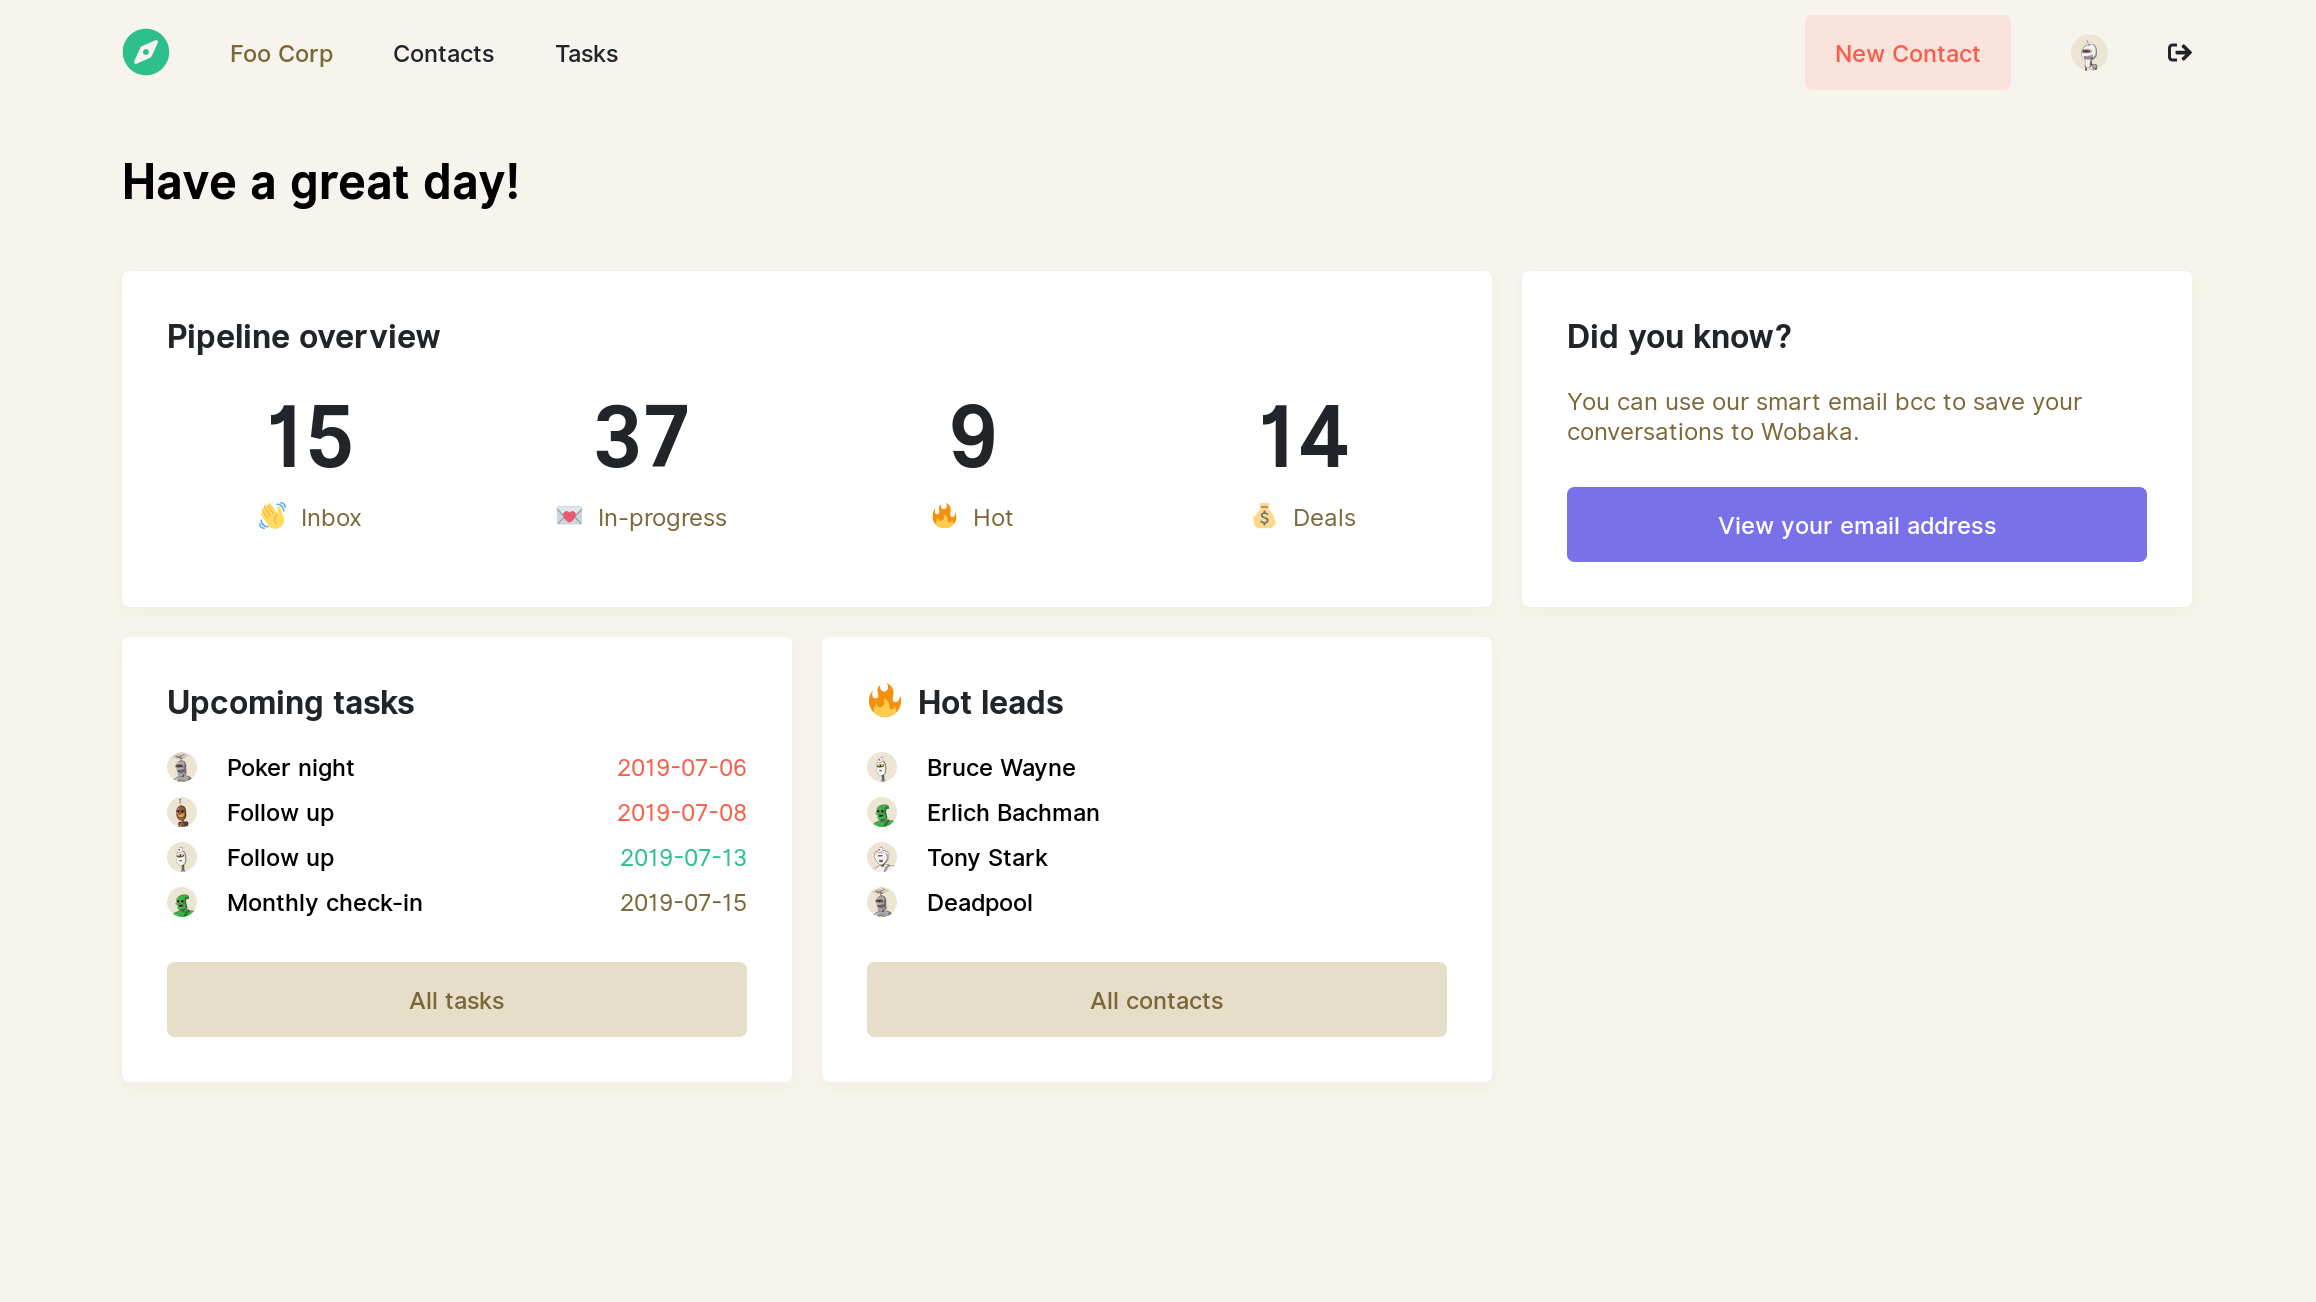Click the In-progress pipeline icon
2316x1302 pixels.
568,517
